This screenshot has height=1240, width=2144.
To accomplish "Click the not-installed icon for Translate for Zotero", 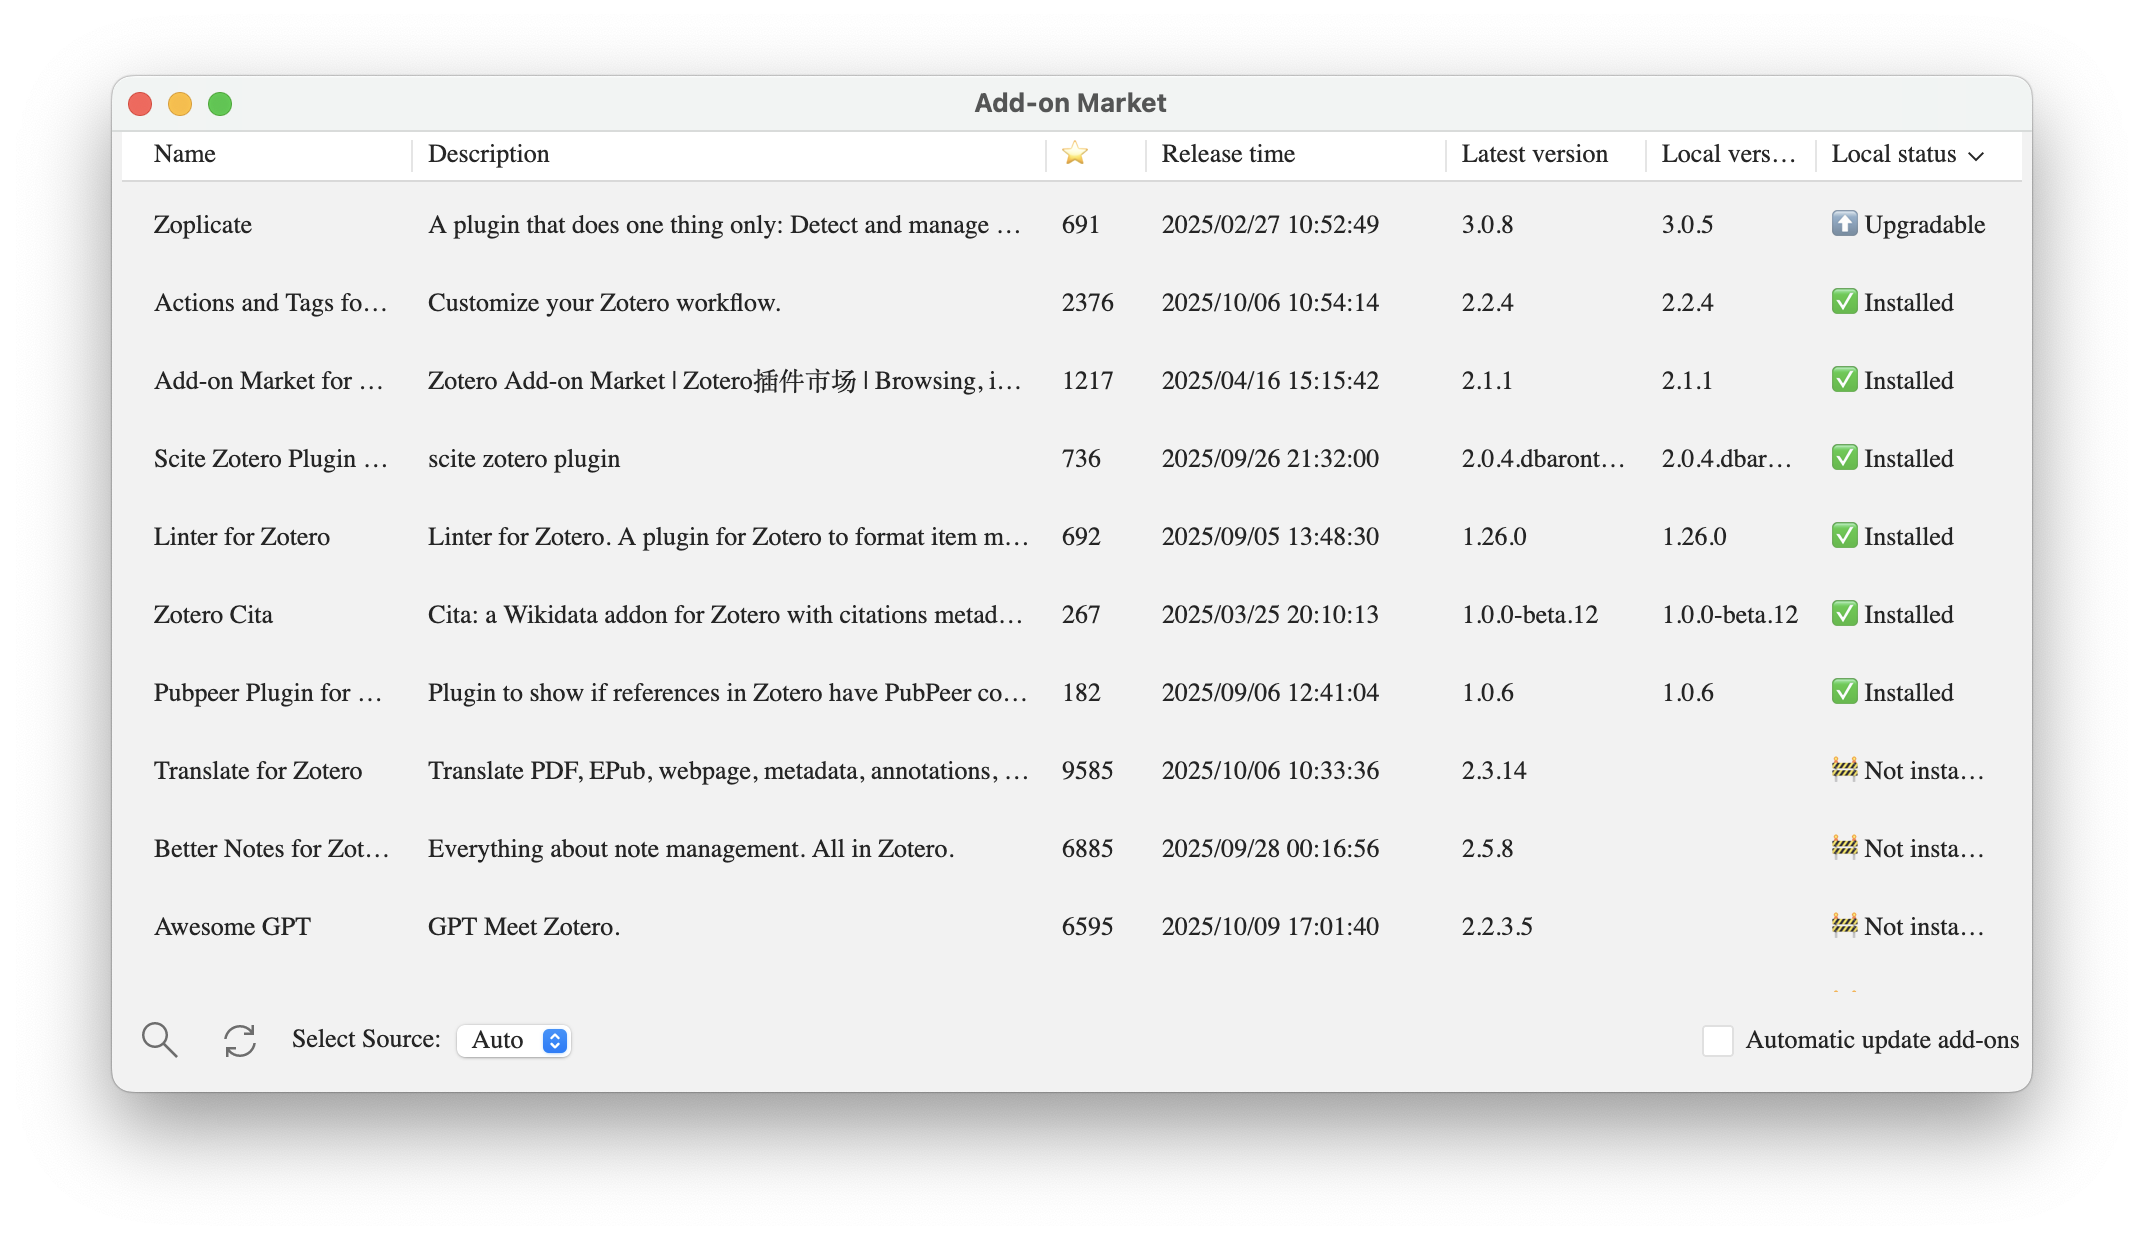I will [1845, 770].
